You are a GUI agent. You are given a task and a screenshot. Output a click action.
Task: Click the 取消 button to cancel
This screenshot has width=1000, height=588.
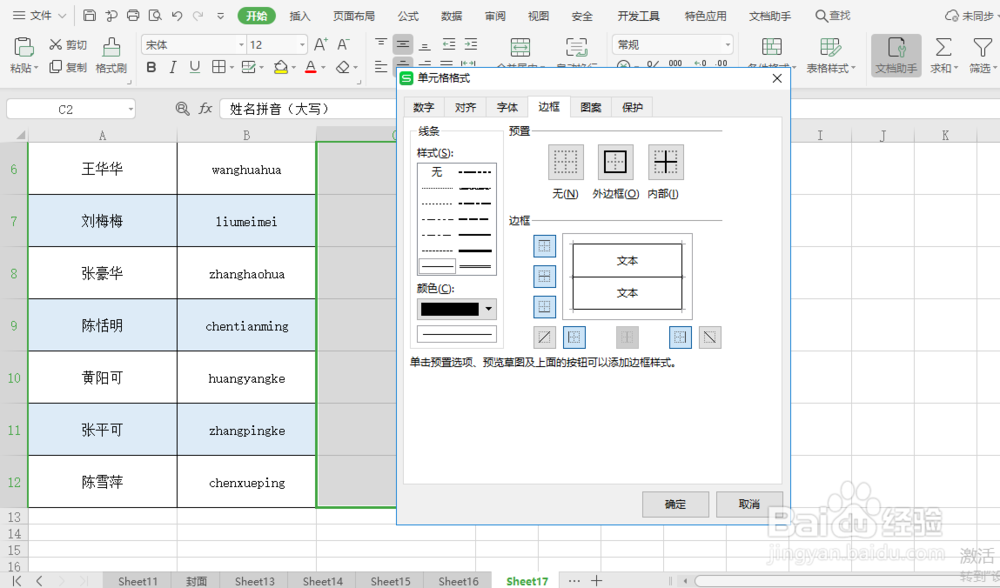(749, 504)
